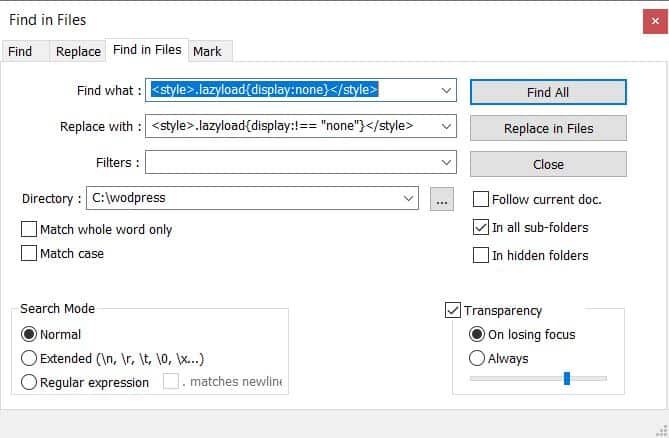669x438 pixels.
Task: Expand the Replace with dropdown arrow
Action: click(x=446, y=126)
